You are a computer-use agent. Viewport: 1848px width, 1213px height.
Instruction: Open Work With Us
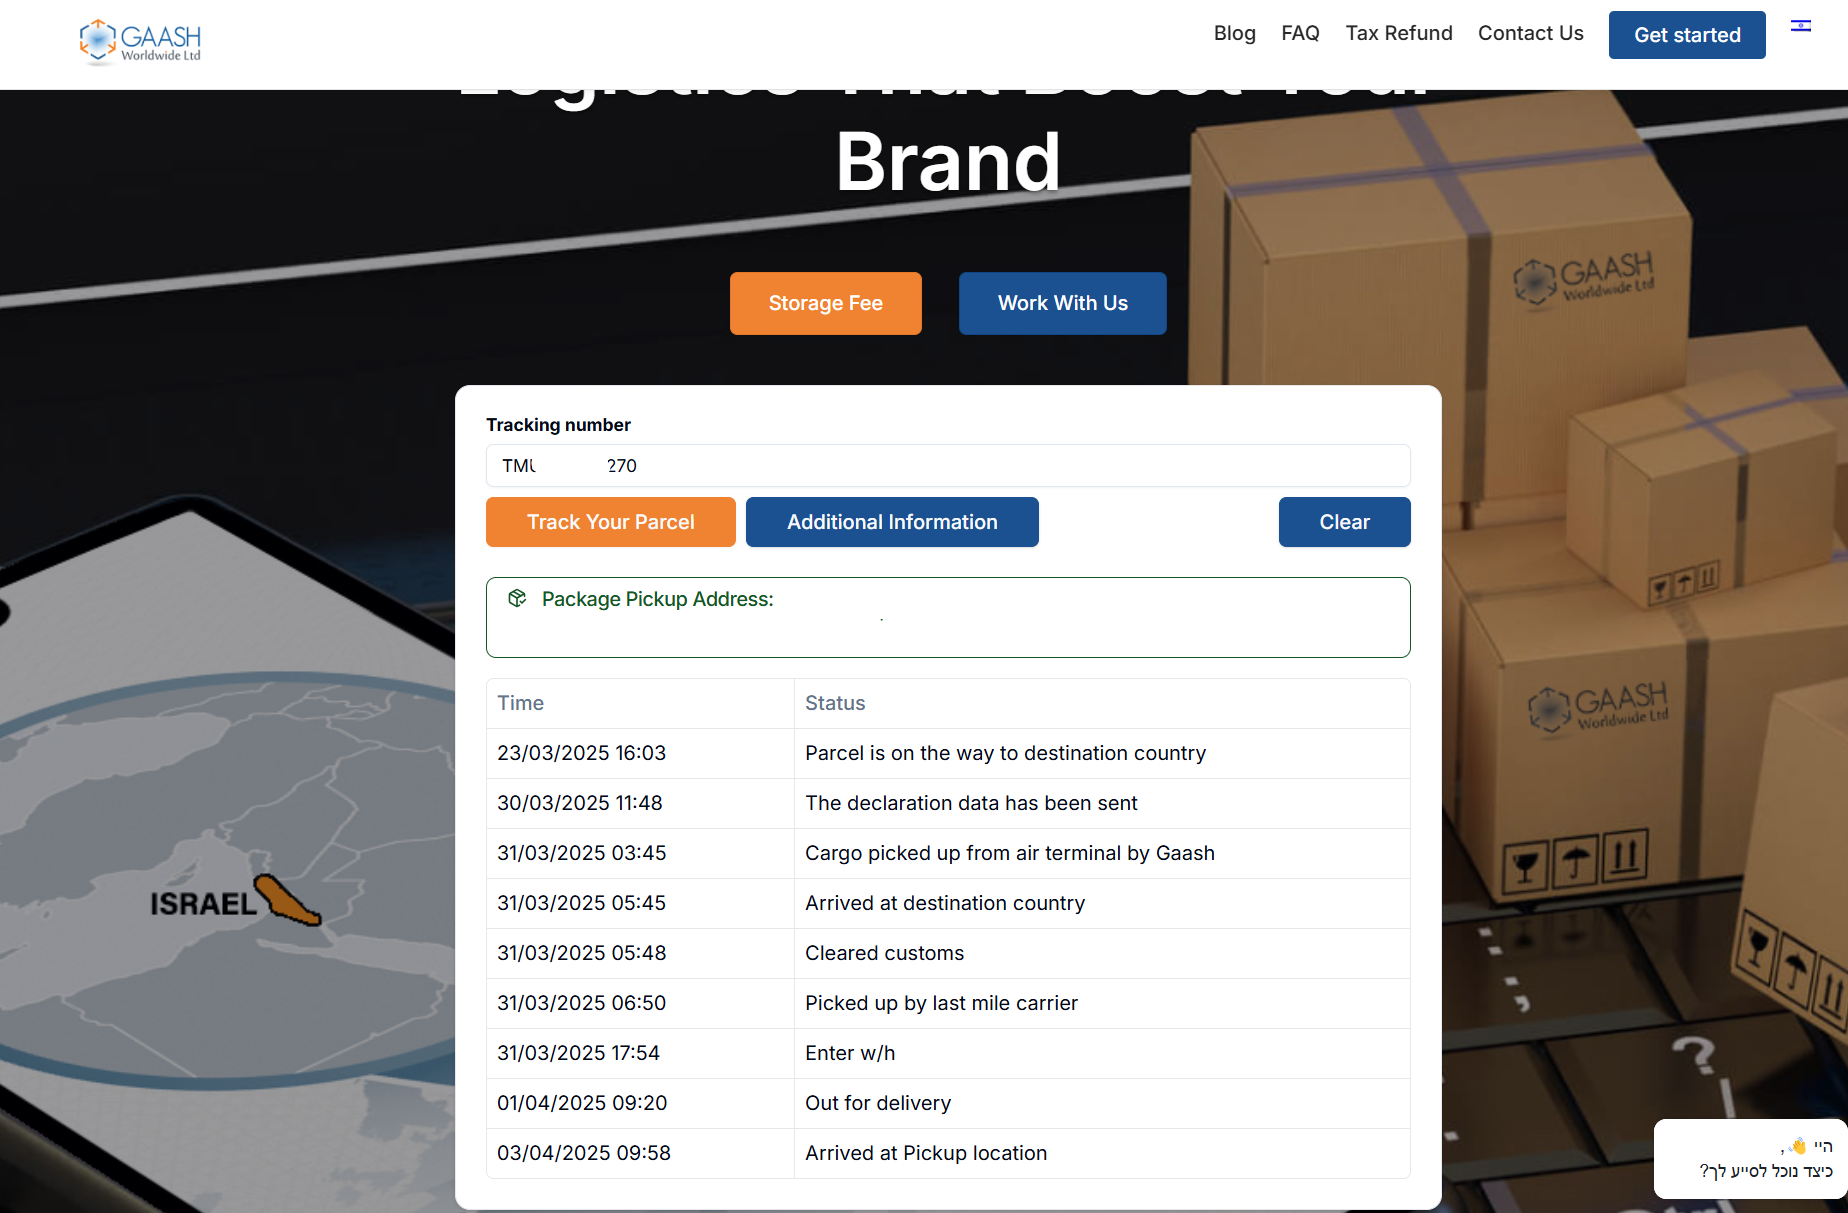[1063, 303]
